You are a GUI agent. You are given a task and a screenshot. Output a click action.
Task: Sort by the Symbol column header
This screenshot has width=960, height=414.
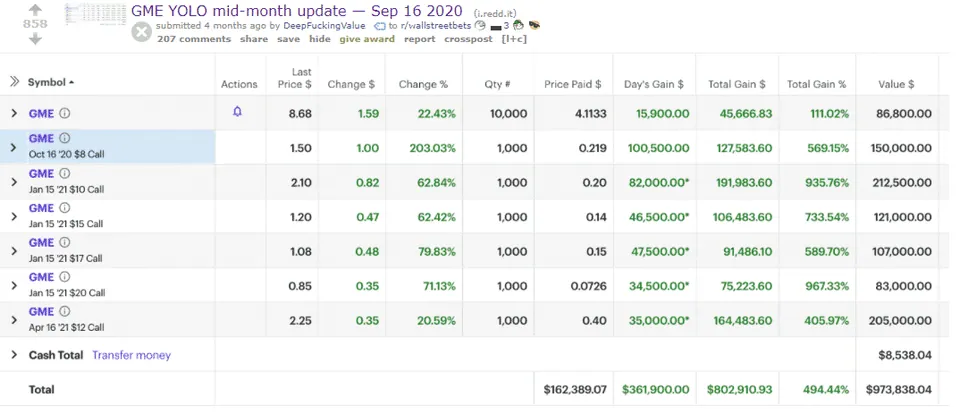click(x=51, y=82)
